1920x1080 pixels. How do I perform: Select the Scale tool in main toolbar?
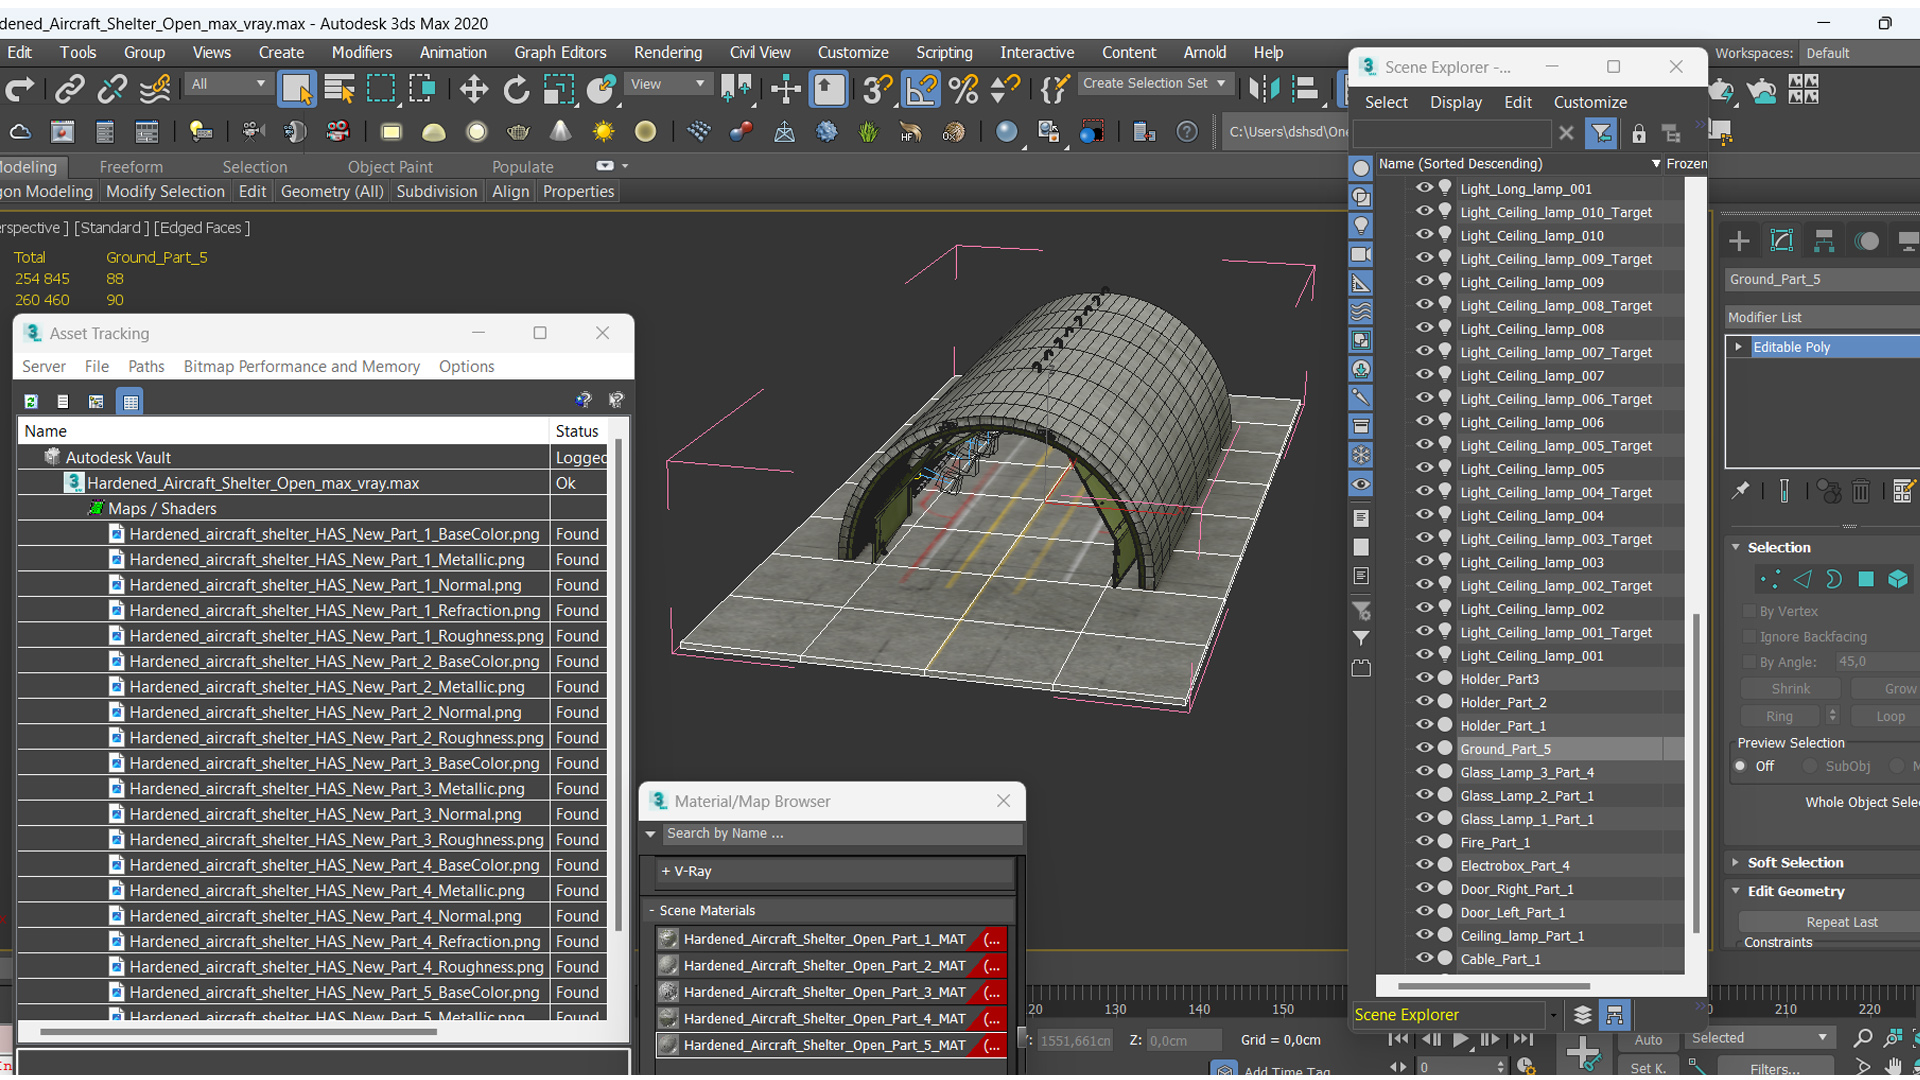[558, 90]
